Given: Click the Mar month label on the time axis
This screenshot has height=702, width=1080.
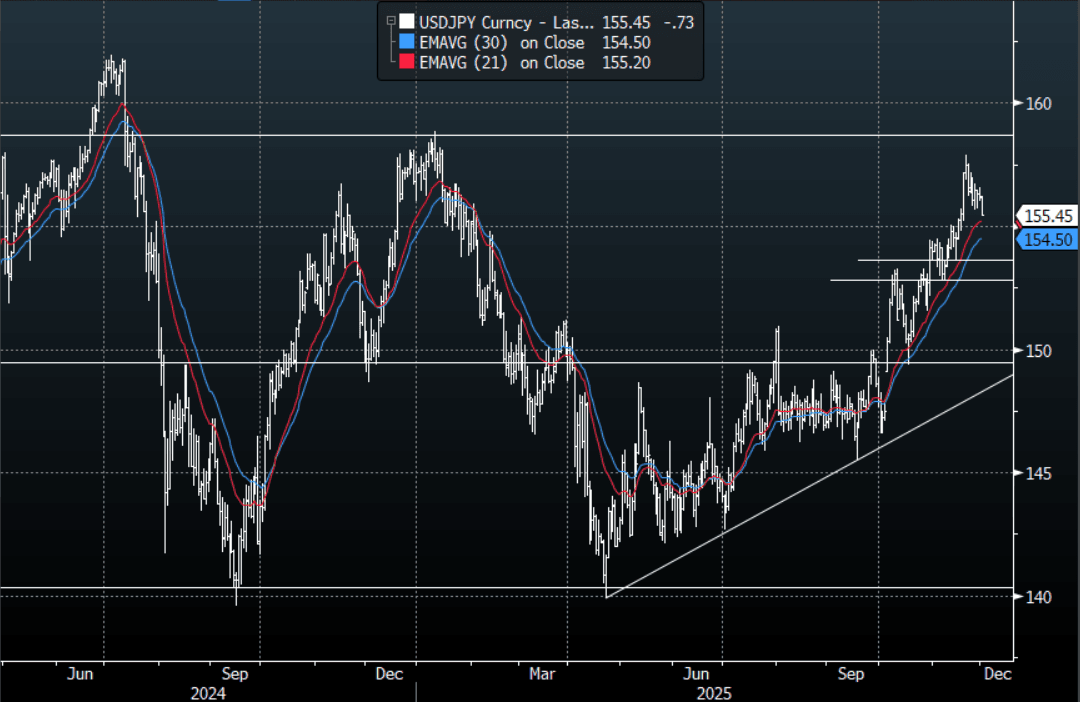Looking at the screenshot, I should 542,675.
